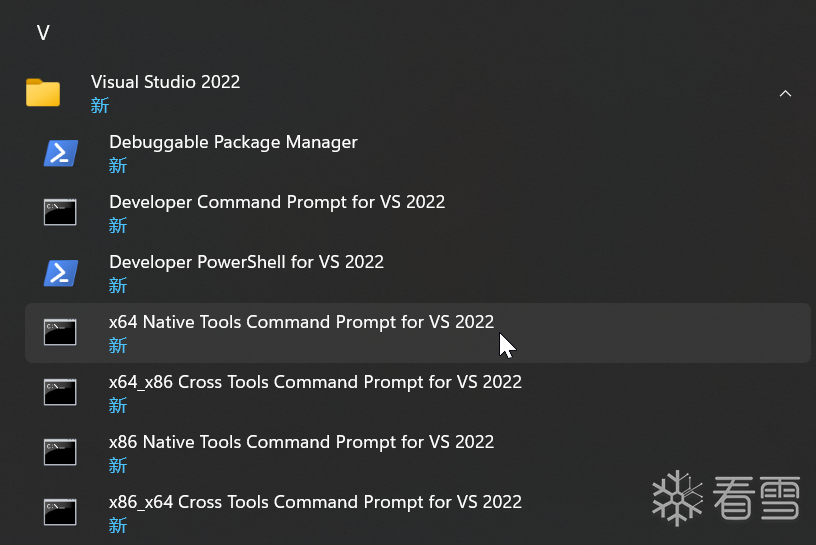Click x86_x64 Cross Tools console icon
The width and height of the screenshot is (816, 545).
point(61,512)
